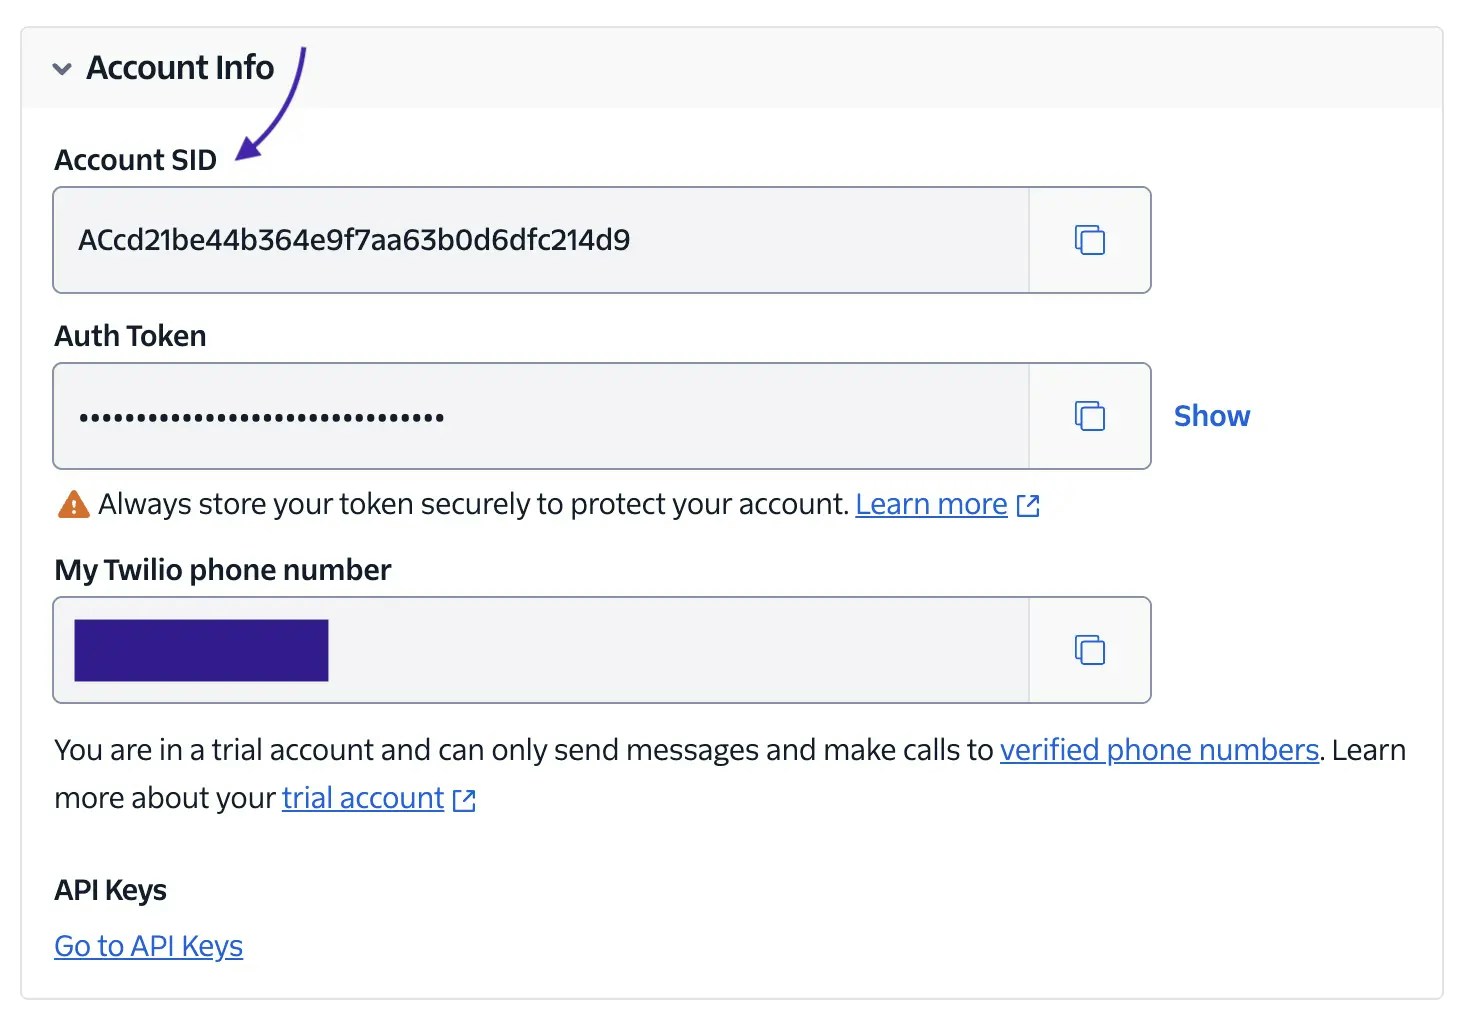
Task: Click the copy icon next to the SID field
Action: (1089, 240)
